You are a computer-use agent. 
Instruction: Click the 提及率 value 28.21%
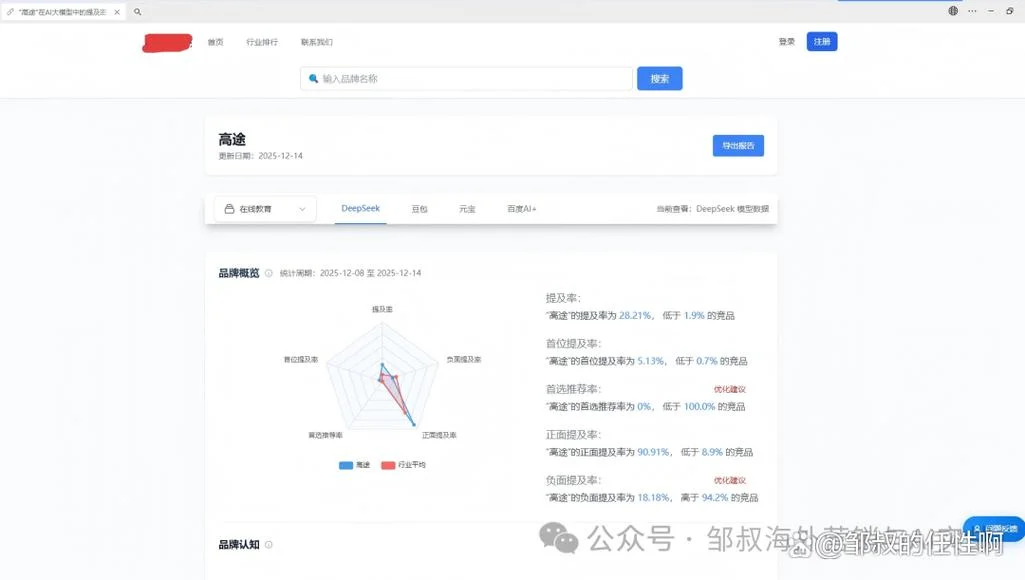pyautogui.click(x=635, y=315)
